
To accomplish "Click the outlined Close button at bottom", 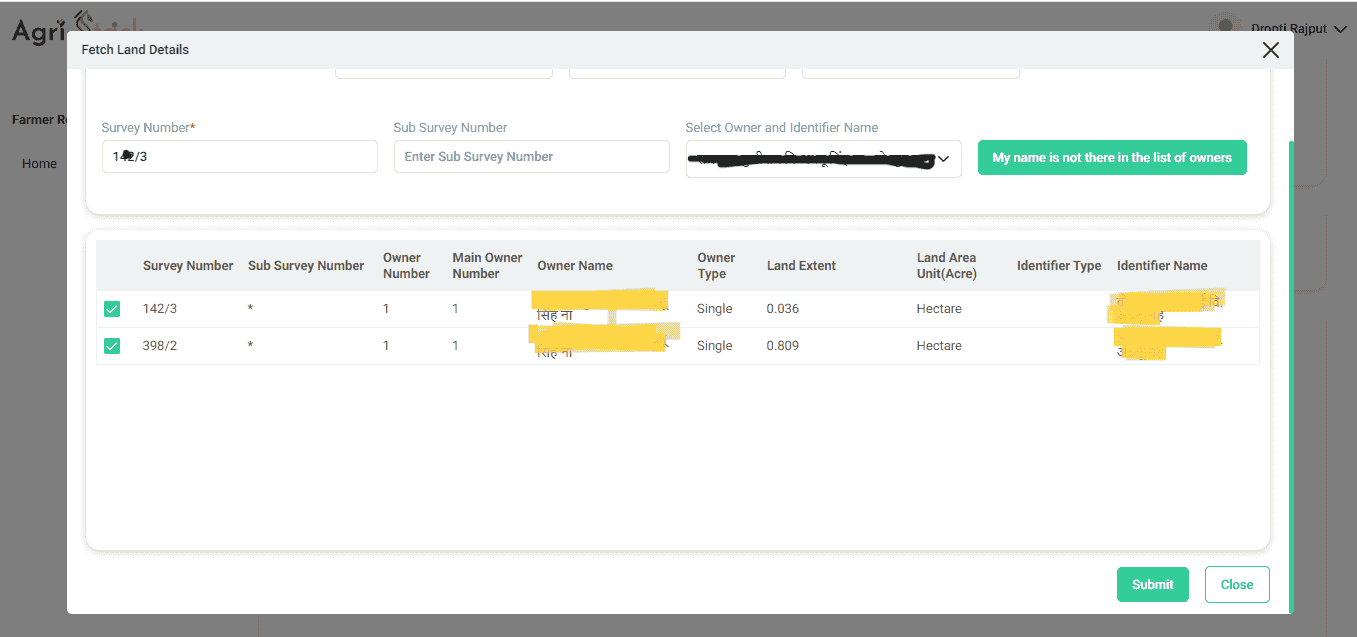I will (1236, 585).
